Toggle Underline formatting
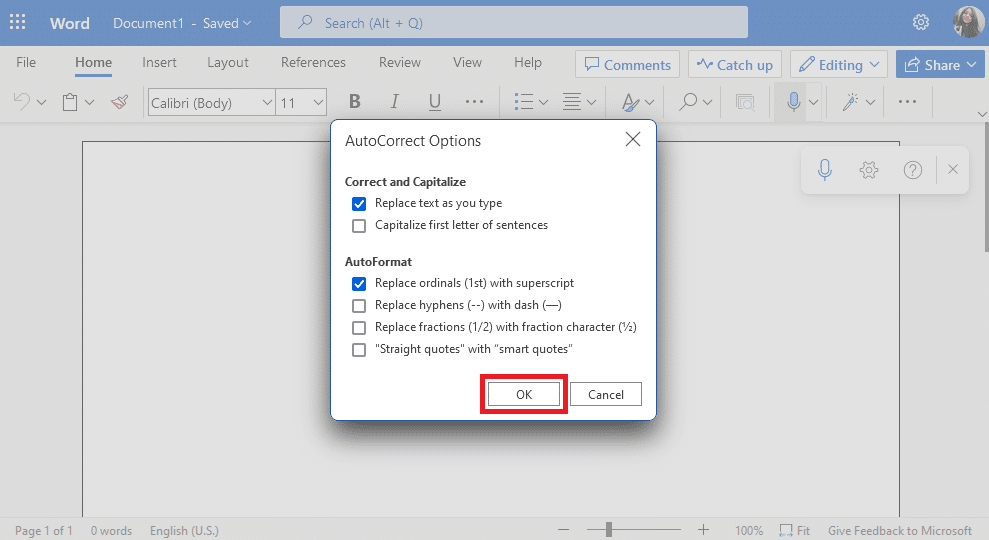 click(435, 102)
